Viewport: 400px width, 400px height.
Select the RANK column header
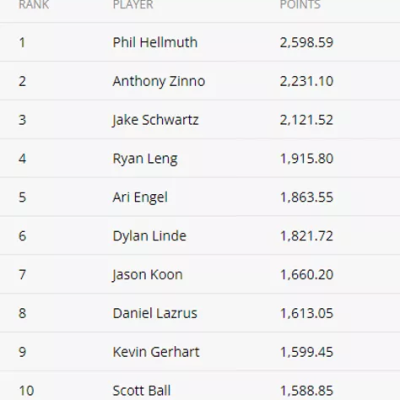point(34,5)
